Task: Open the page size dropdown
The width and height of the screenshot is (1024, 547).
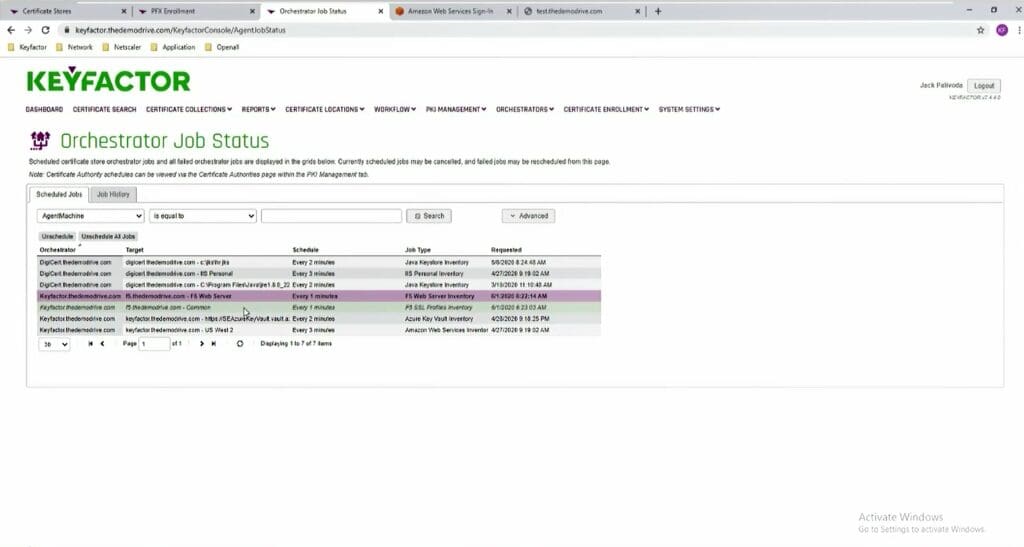Action: 54,344
